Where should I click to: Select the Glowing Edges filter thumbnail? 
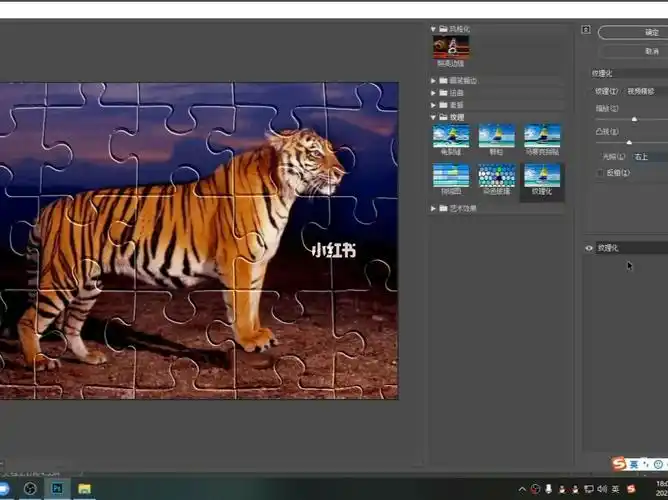(450, 46)
